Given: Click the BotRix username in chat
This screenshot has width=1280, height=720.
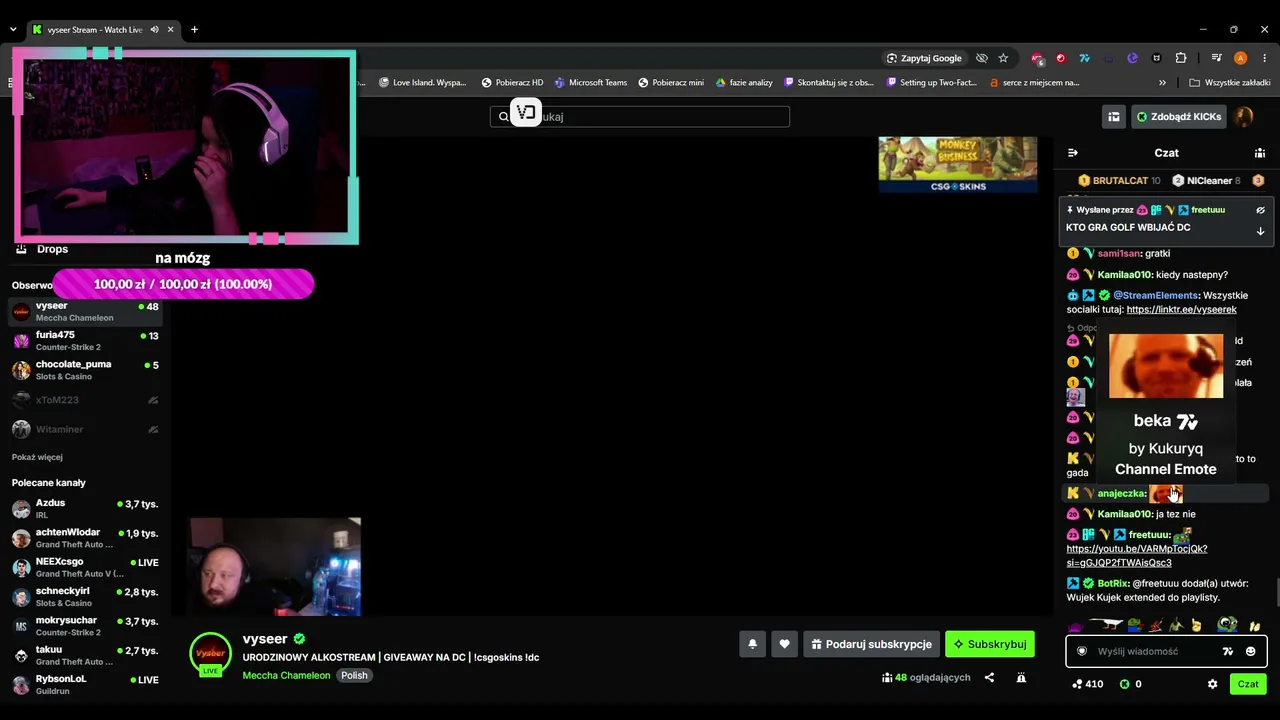Looking at the screenshot, I should click(x=1112, y=583).
